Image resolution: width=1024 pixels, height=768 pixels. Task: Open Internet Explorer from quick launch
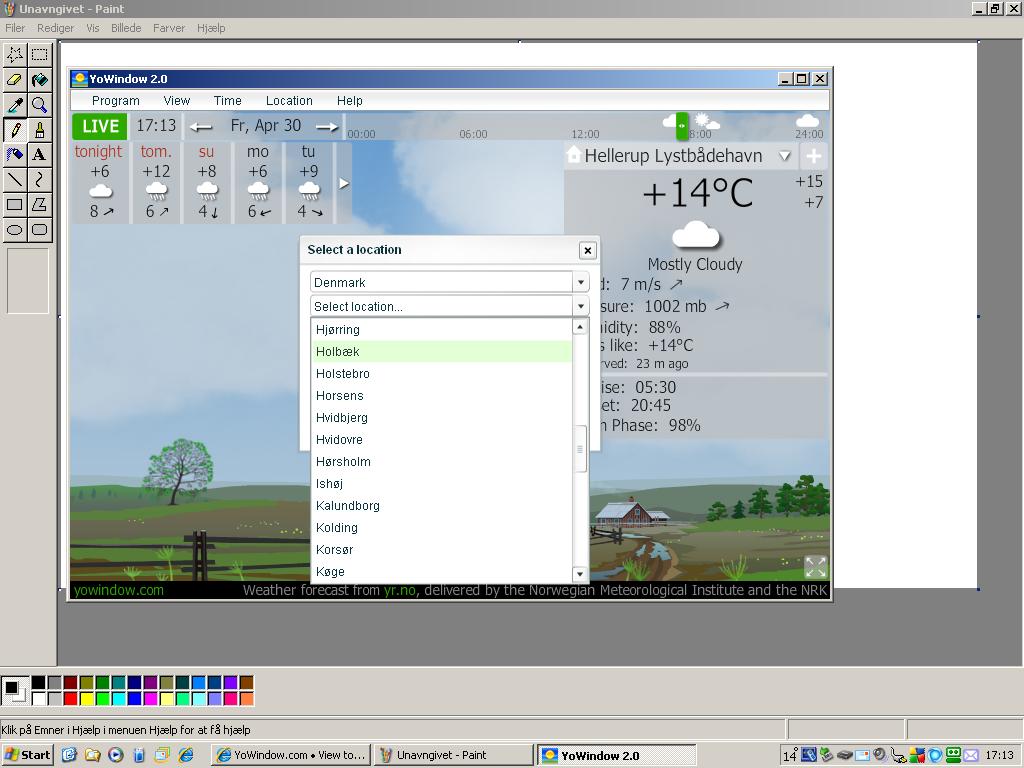point(186,755)
